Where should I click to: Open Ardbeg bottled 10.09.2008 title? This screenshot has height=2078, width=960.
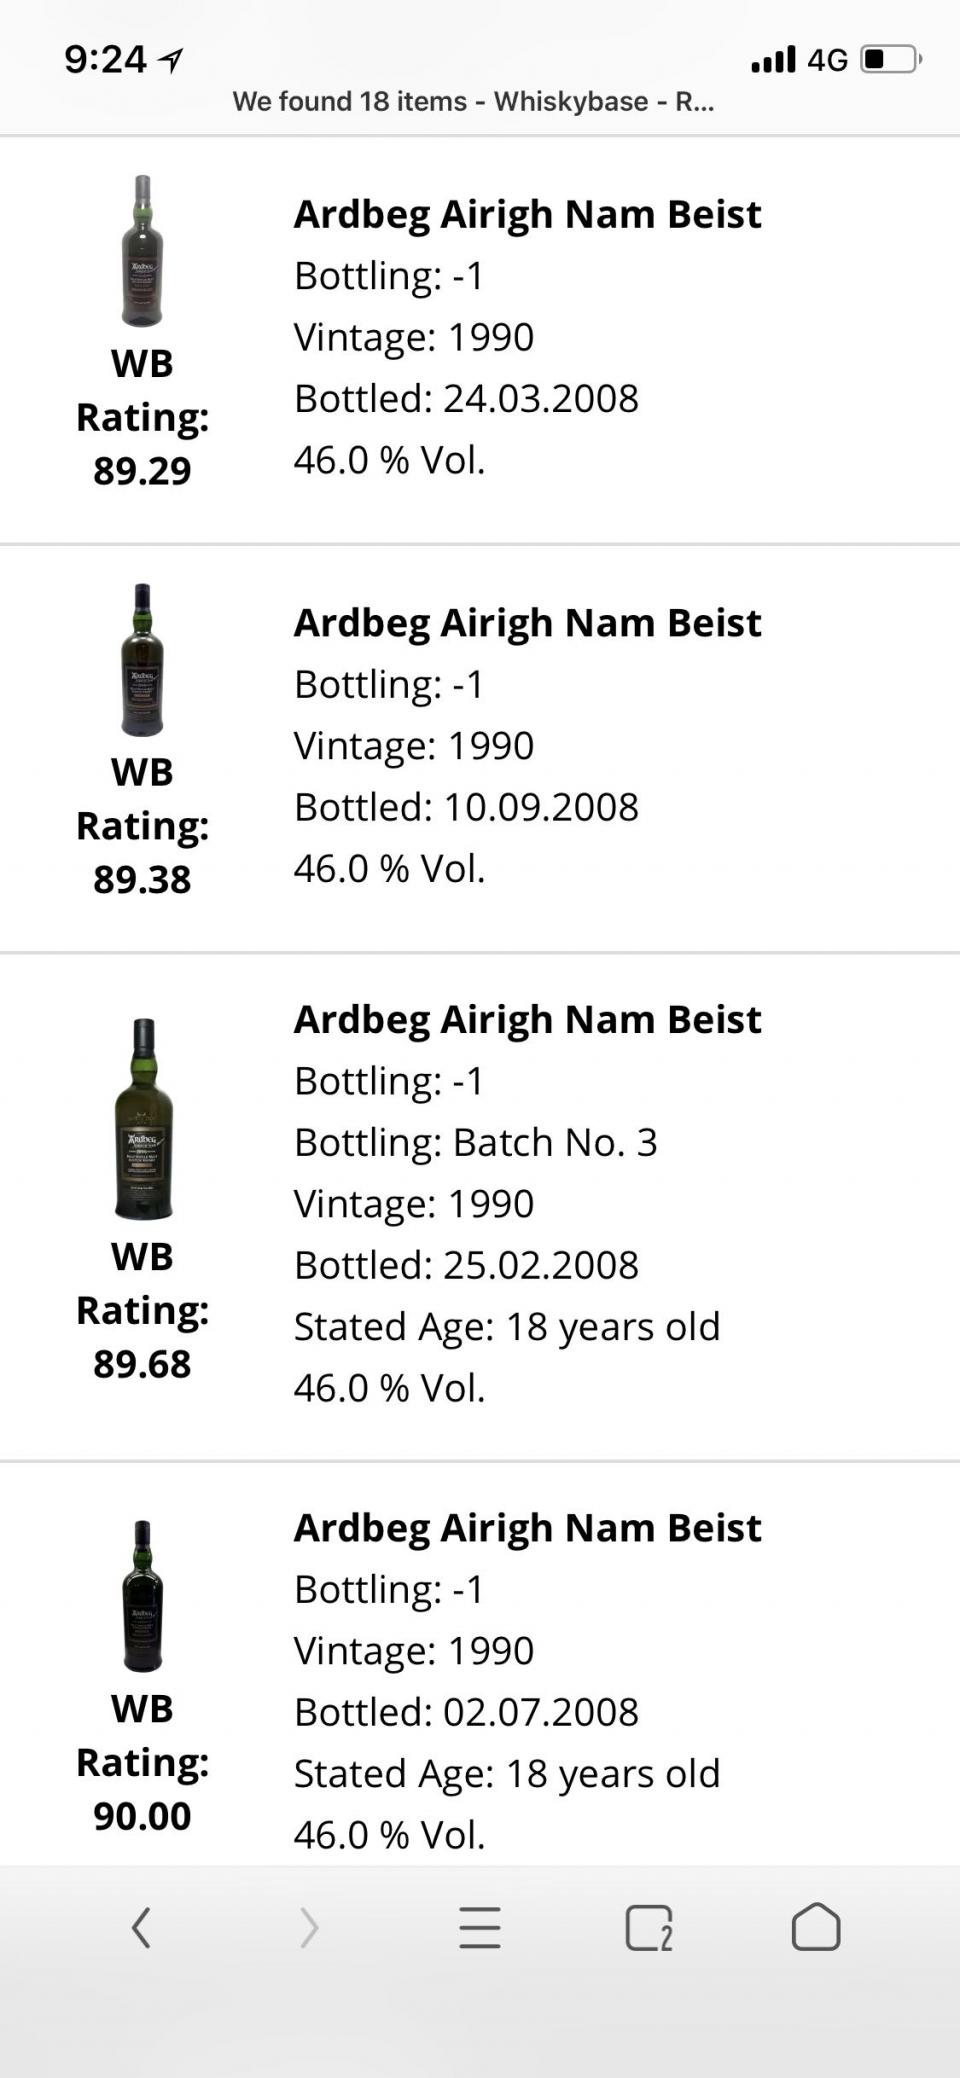point(527,622)
